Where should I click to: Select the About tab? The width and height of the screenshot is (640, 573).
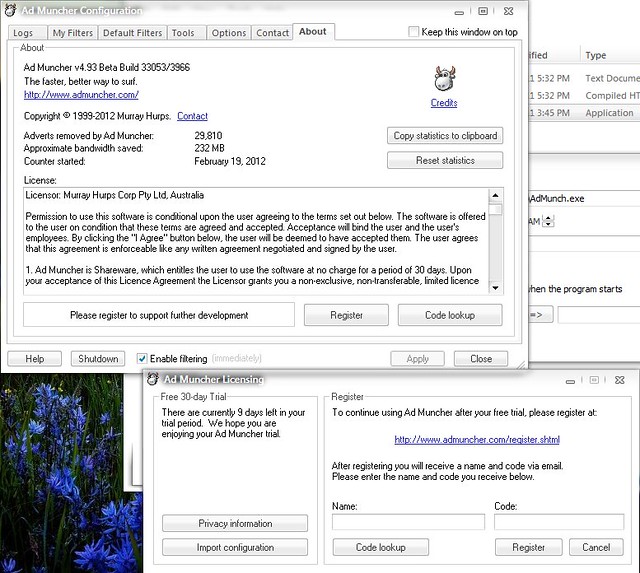pos(313,31)
